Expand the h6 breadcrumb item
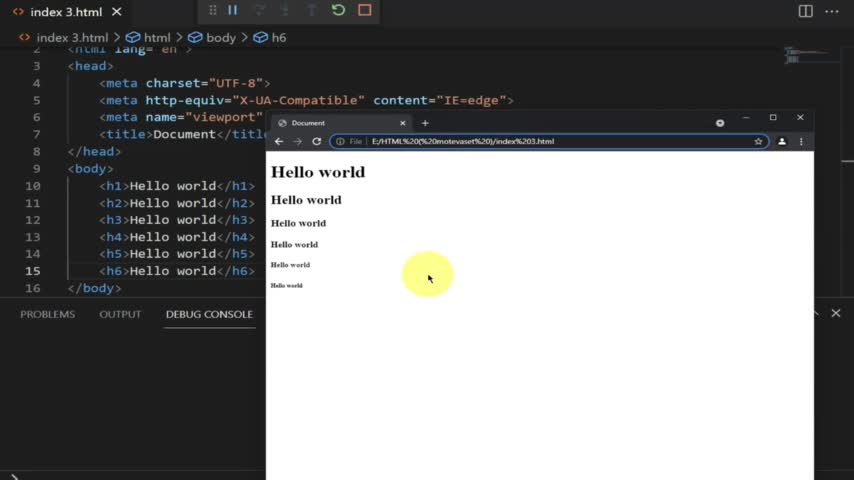Viewport: 854px width, 480px height. (278, 37)
